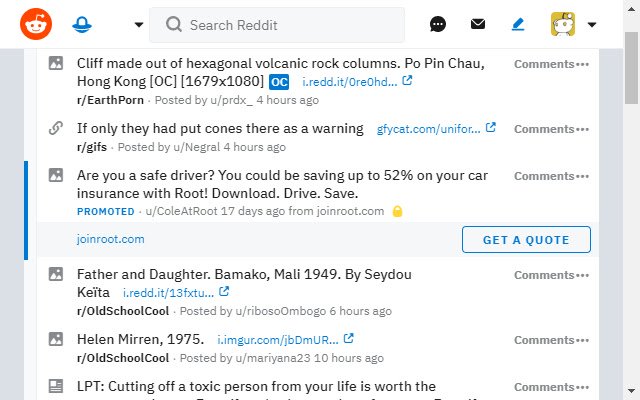640x400 pixels.
Task: Click the Reddit Snoo logo home icon
Action: (x=36, y=24)
